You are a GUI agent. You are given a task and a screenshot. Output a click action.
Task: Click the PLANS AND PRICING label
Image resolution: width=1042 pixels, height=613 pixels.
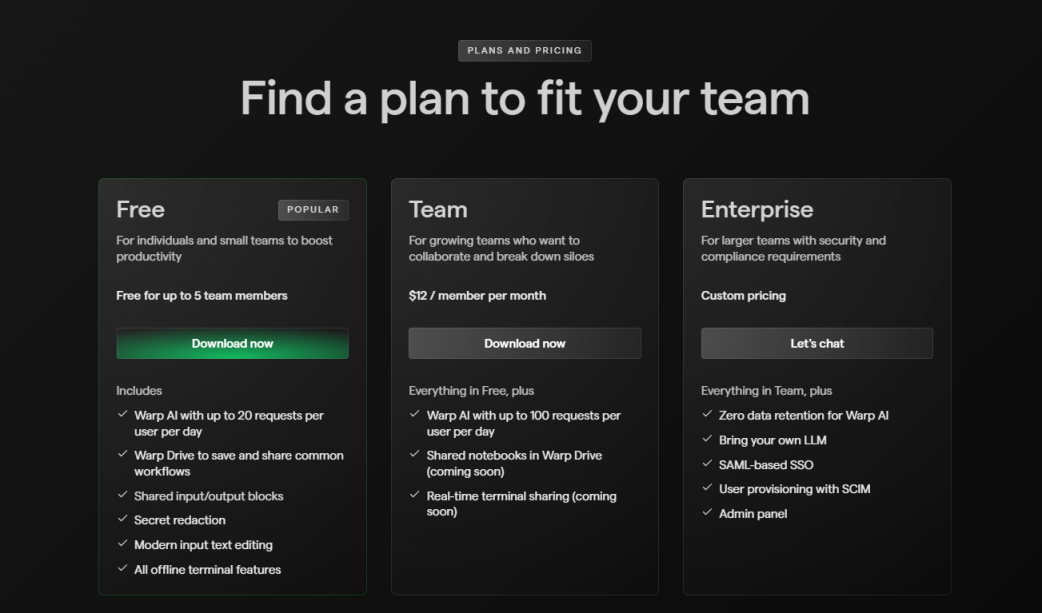pos(525,50)
